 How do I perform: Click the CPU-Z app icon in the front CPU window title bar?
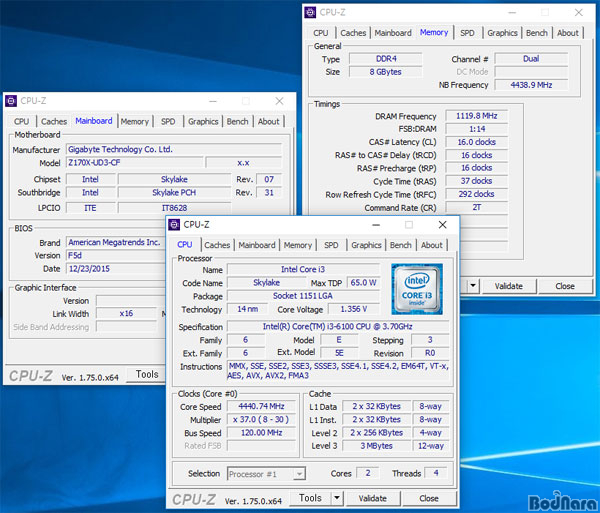click(174, 225)
